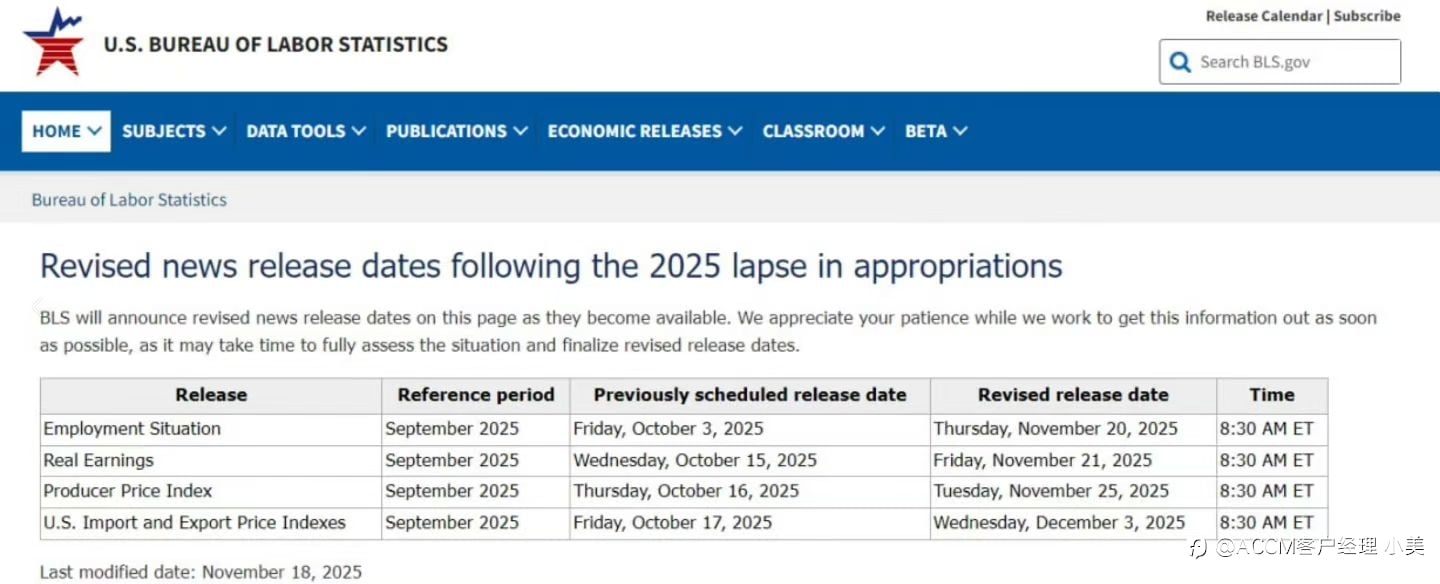Click the Revised release date column header

[1072, 395]
